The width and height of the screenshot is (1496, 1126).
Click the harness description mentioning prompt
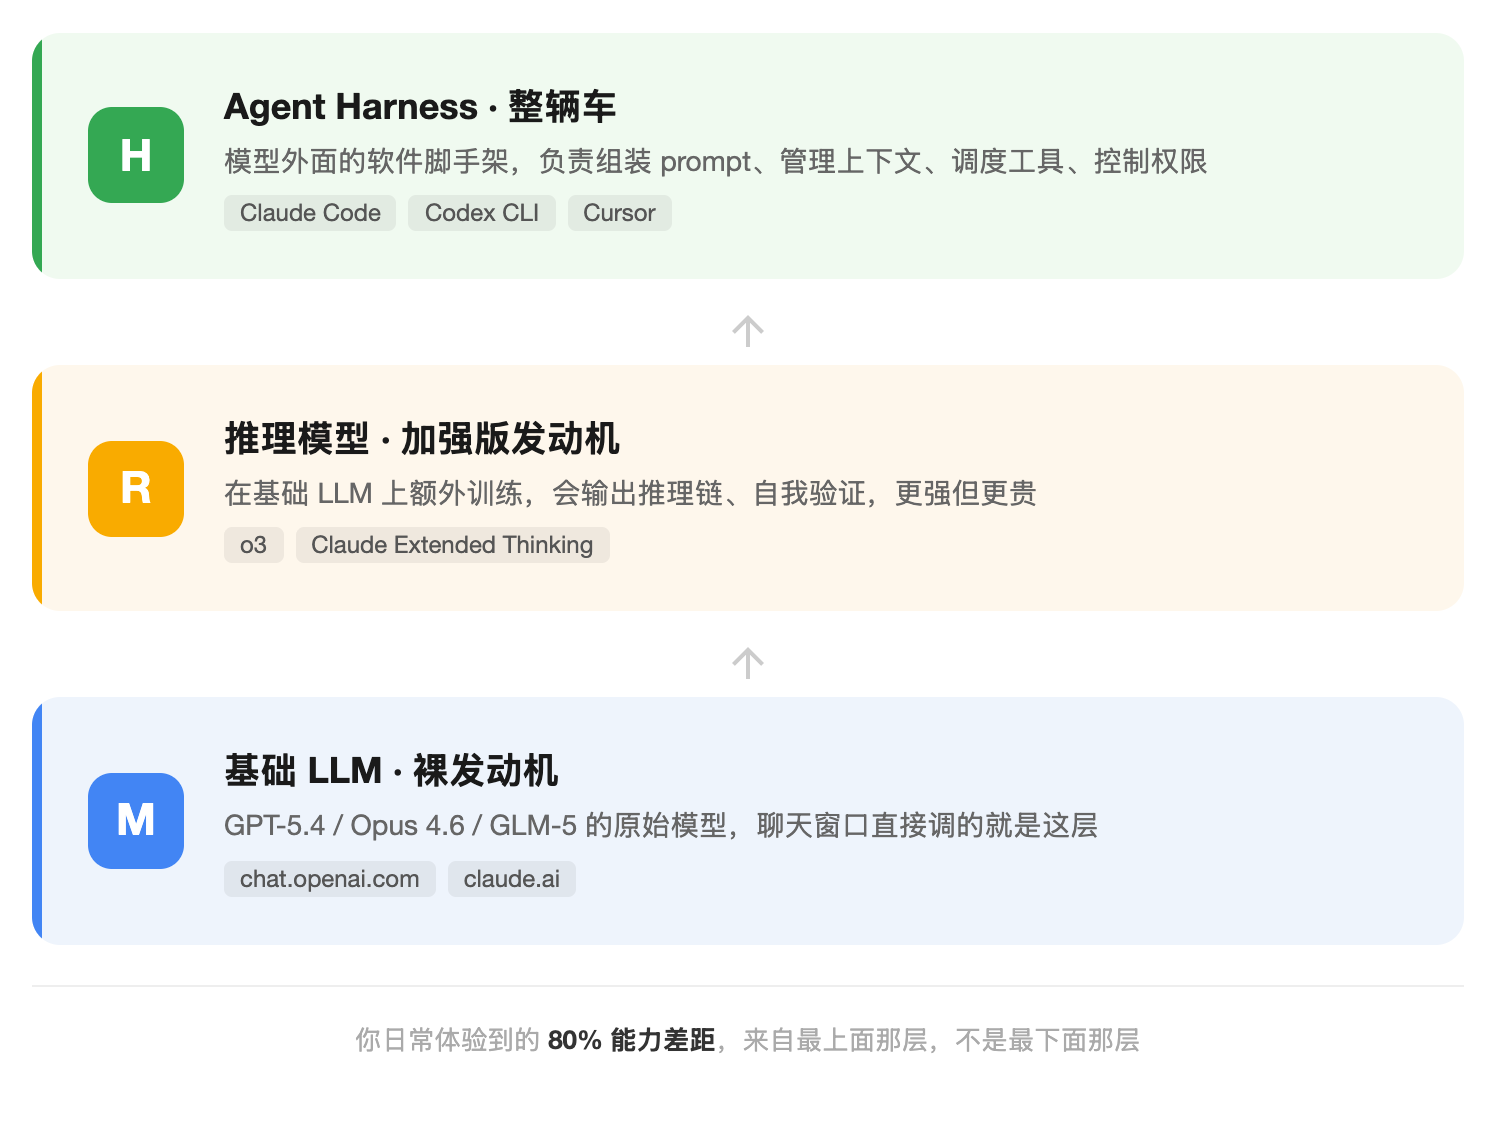716,161
